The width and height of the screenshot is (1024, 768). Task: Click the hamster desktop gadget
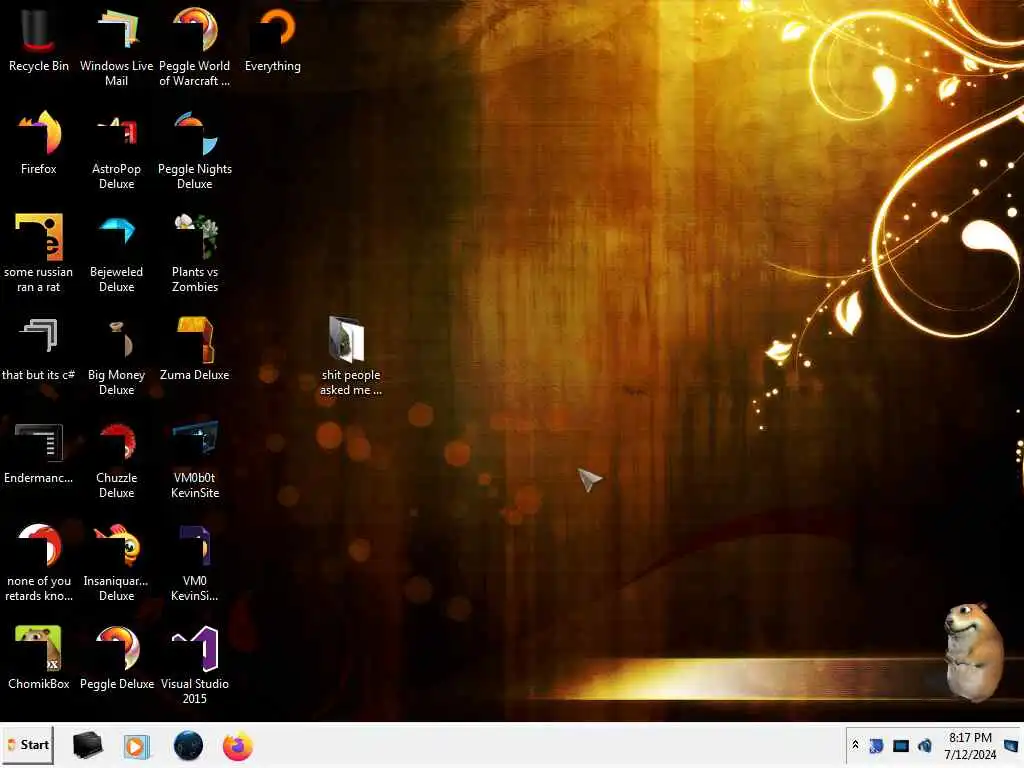coord(973,652)
